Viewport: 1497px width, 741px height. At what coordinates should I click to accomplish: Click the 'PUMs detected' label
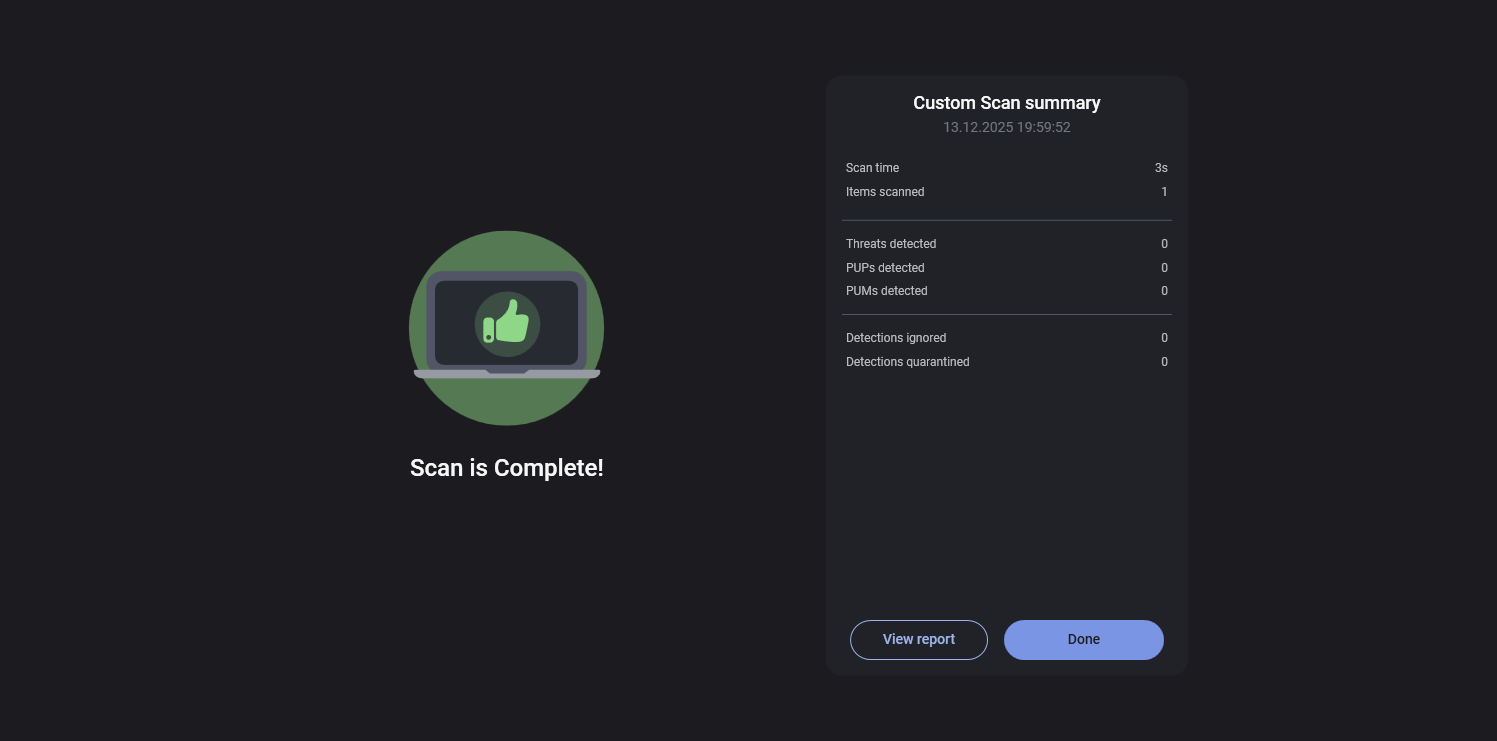point(887,291)
